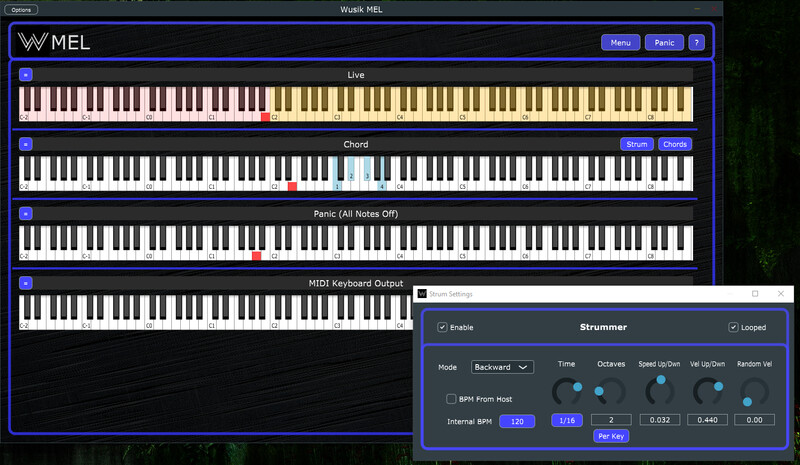The height and width of the screenshot is (465, 800).
Task: Click the Time knob
Action: [x=566, y=392]
